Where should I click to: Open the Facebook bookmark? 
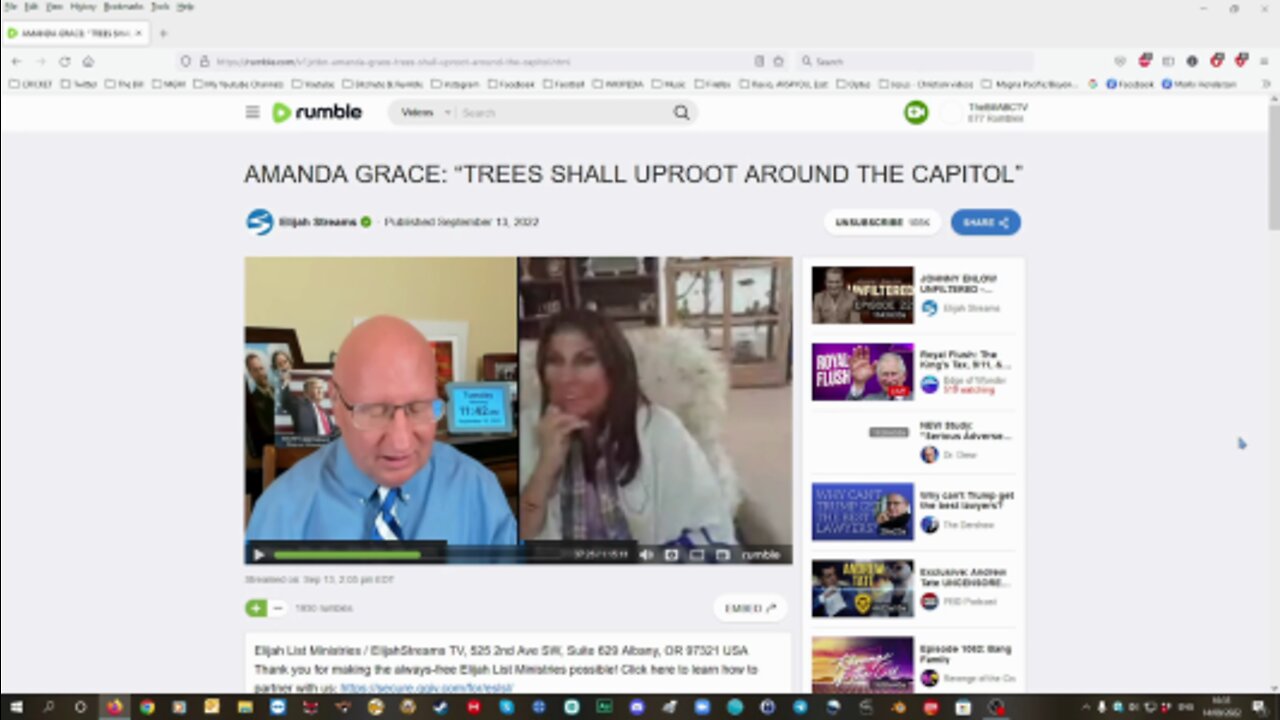point(1130,85)
